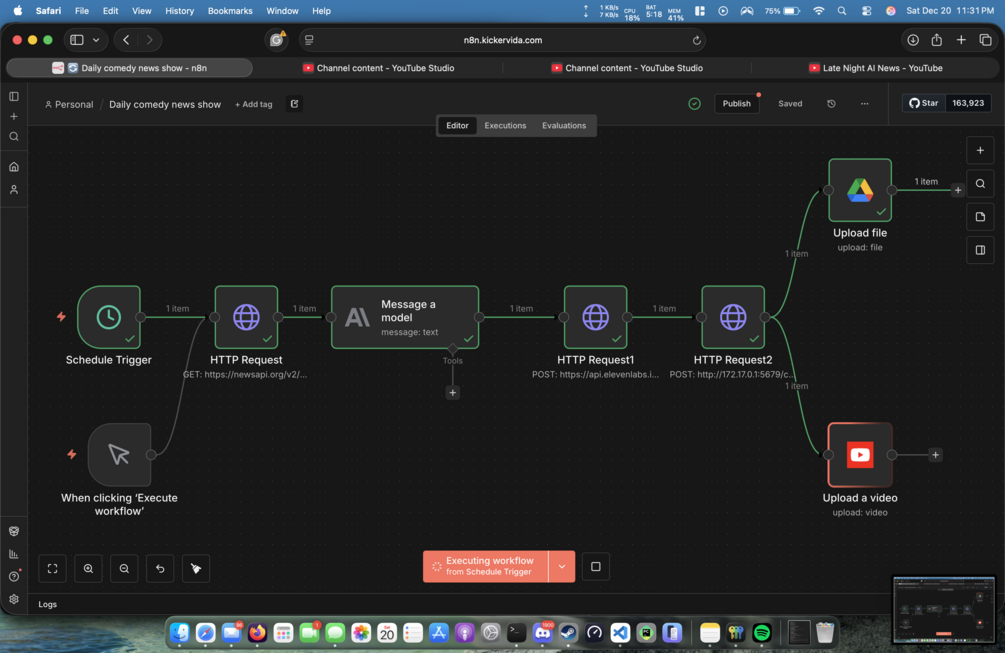The width and height of the screenshot is (1005, 653).
Task: Switch to the Editor tab
Action: [457, 125]
